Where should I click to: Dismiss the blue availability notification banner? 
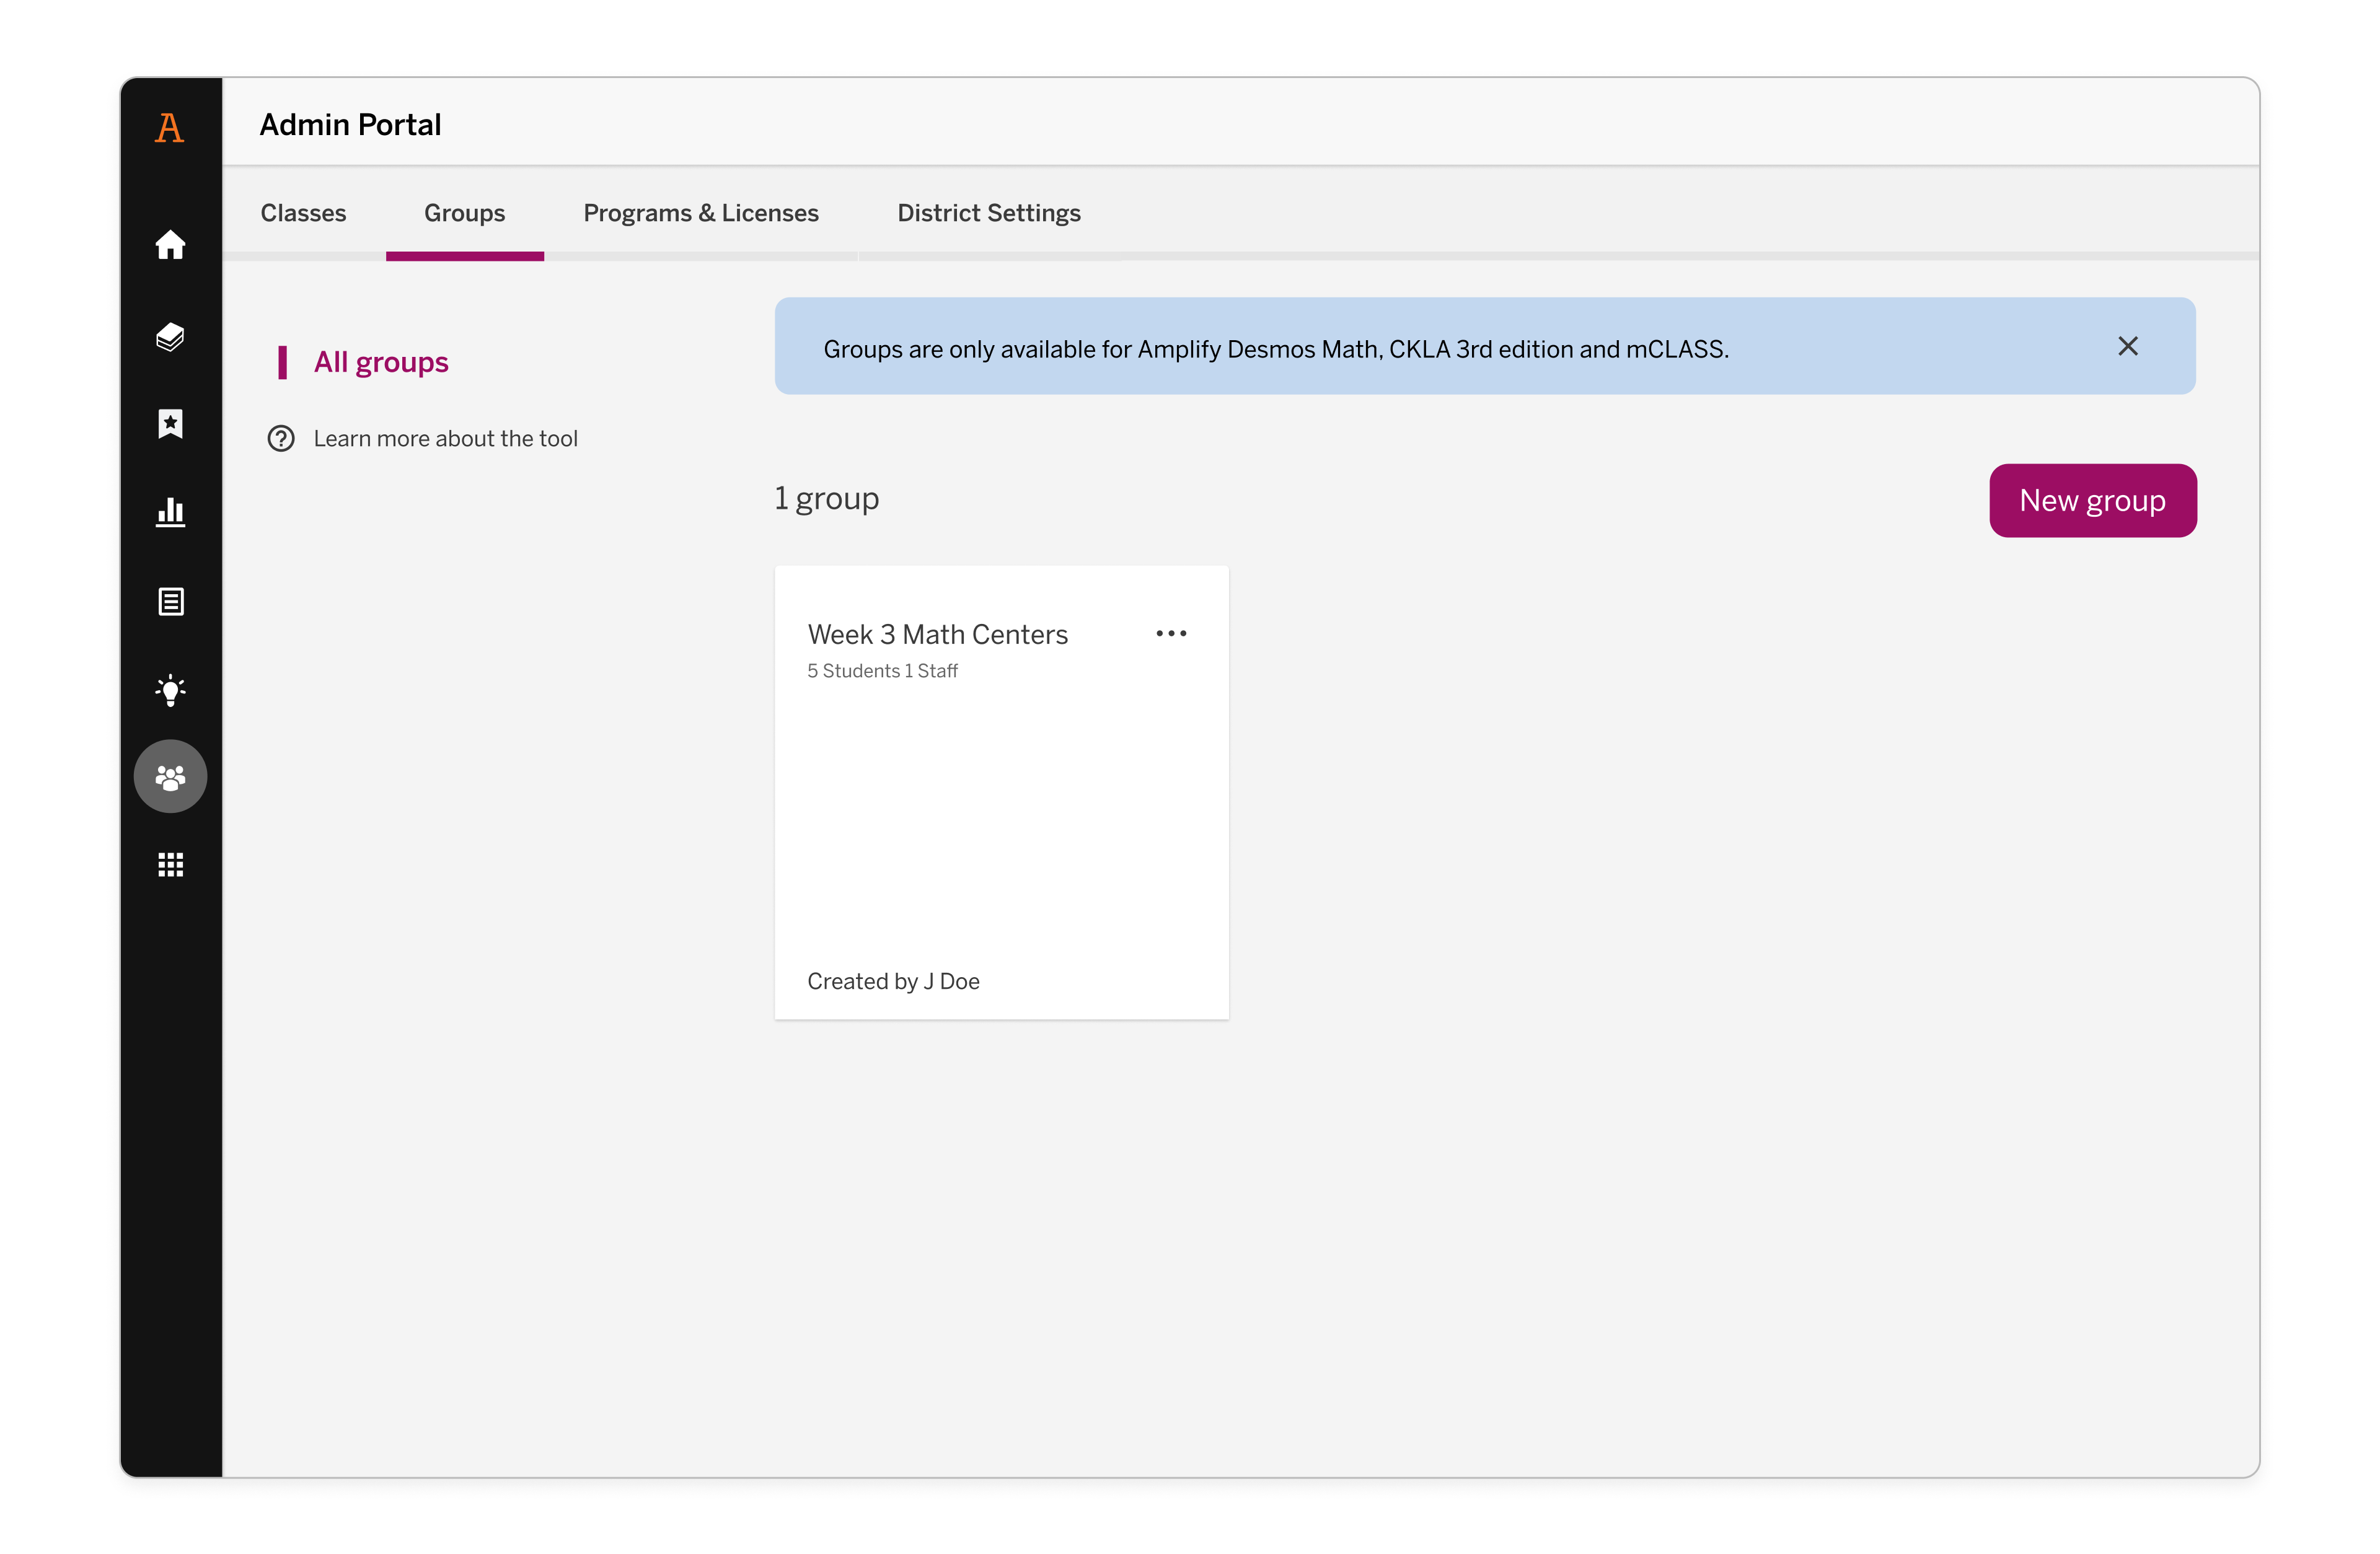(x=2128, y=347)
